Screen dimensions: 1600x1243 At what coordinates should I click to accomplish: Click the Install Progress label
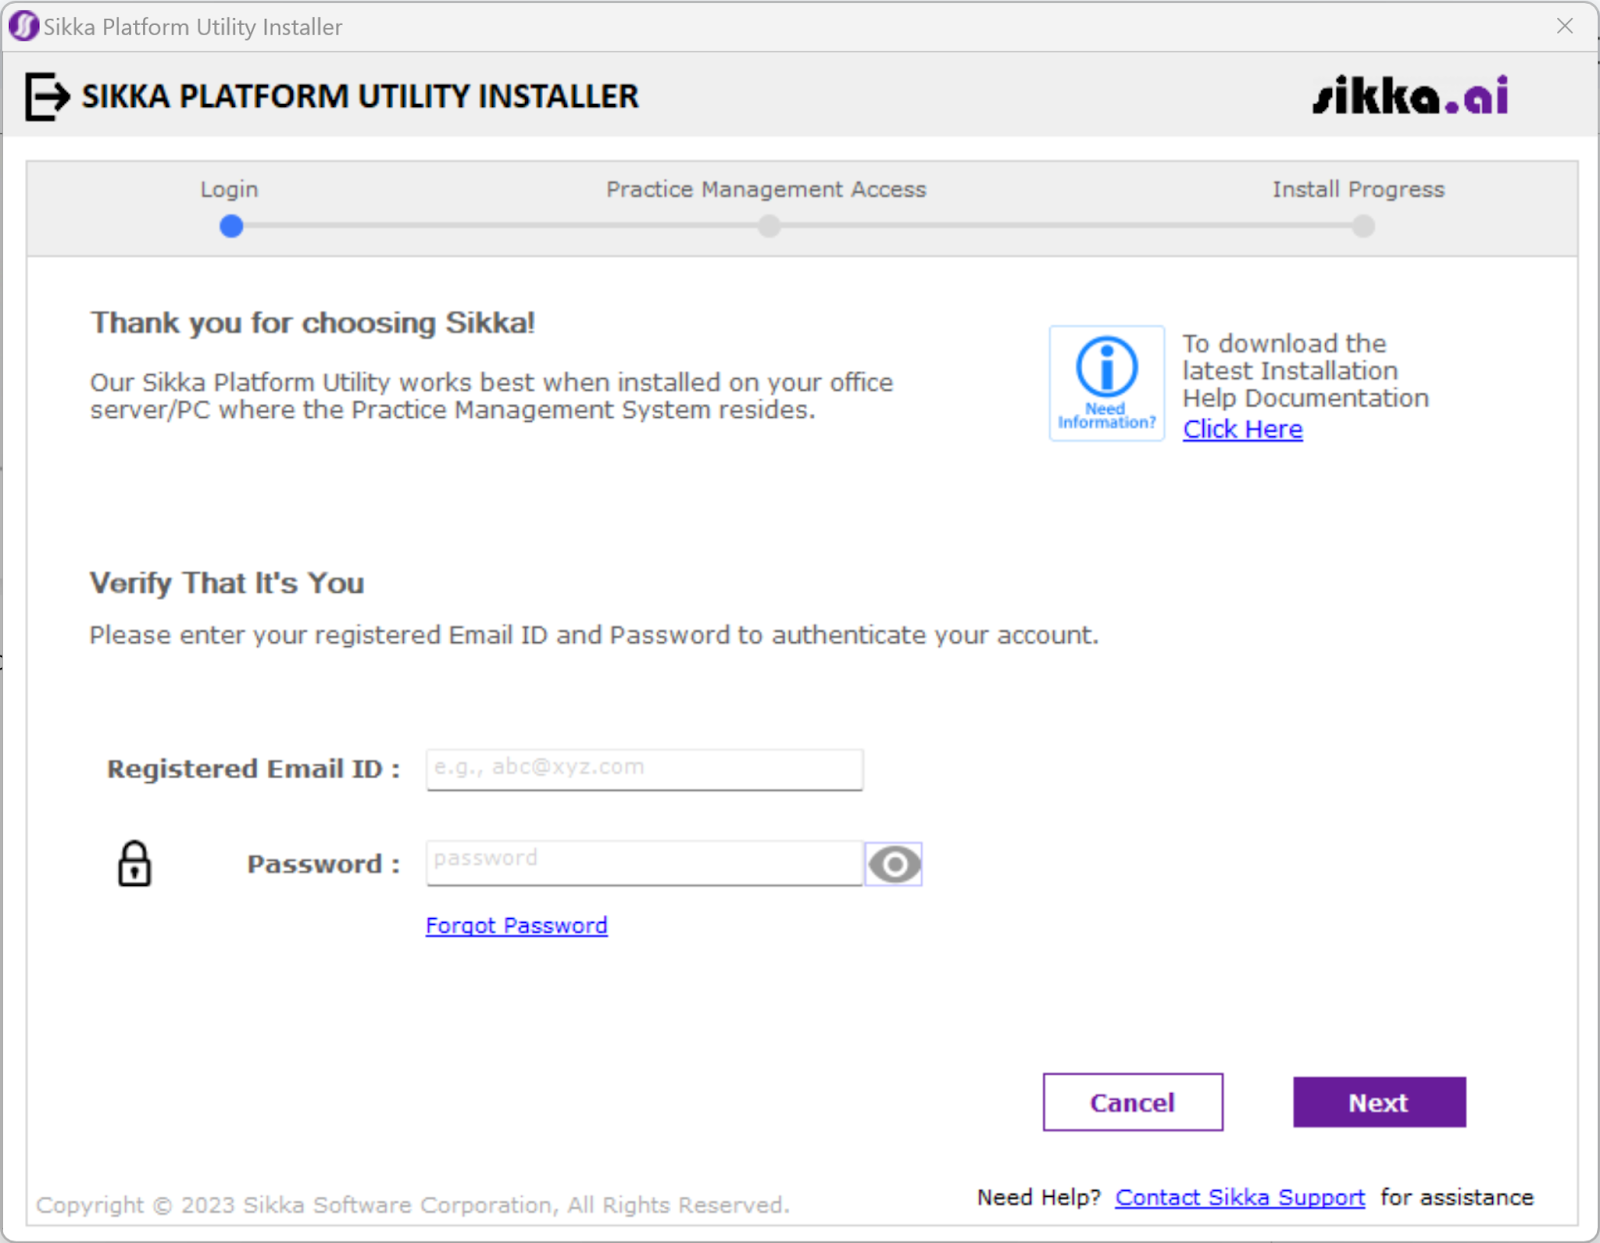[x=1358, y=189]
